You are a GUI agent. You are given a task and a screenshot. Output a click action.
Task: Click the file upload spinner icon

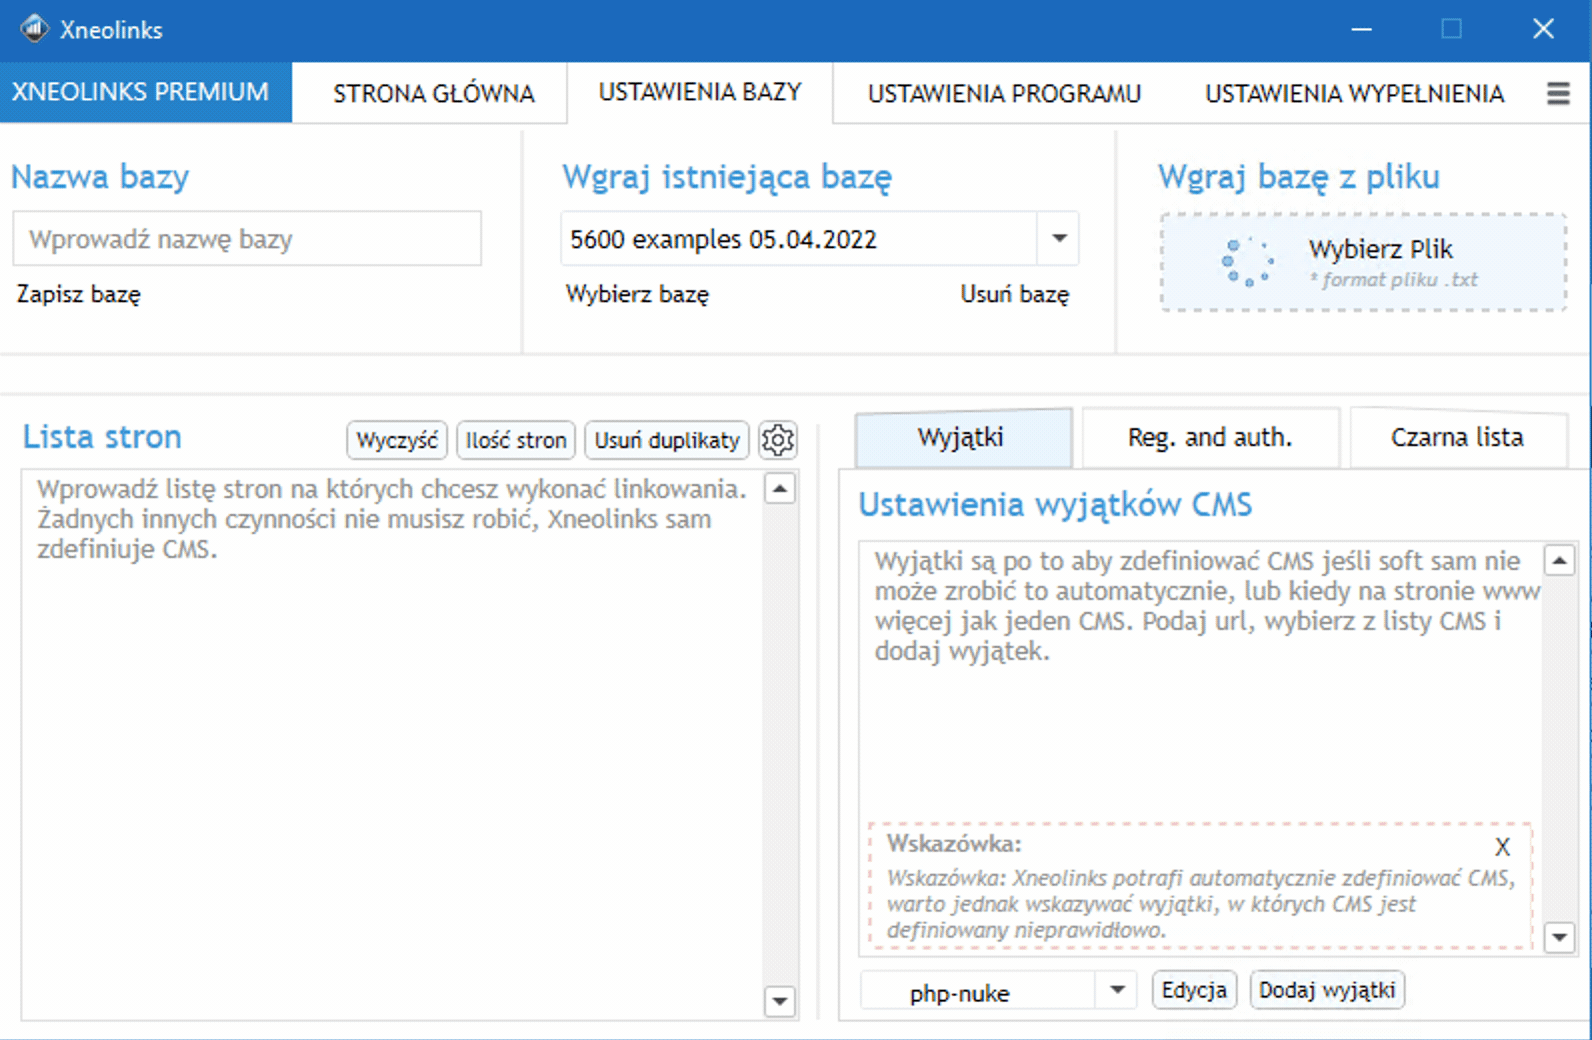[1247, 262]
